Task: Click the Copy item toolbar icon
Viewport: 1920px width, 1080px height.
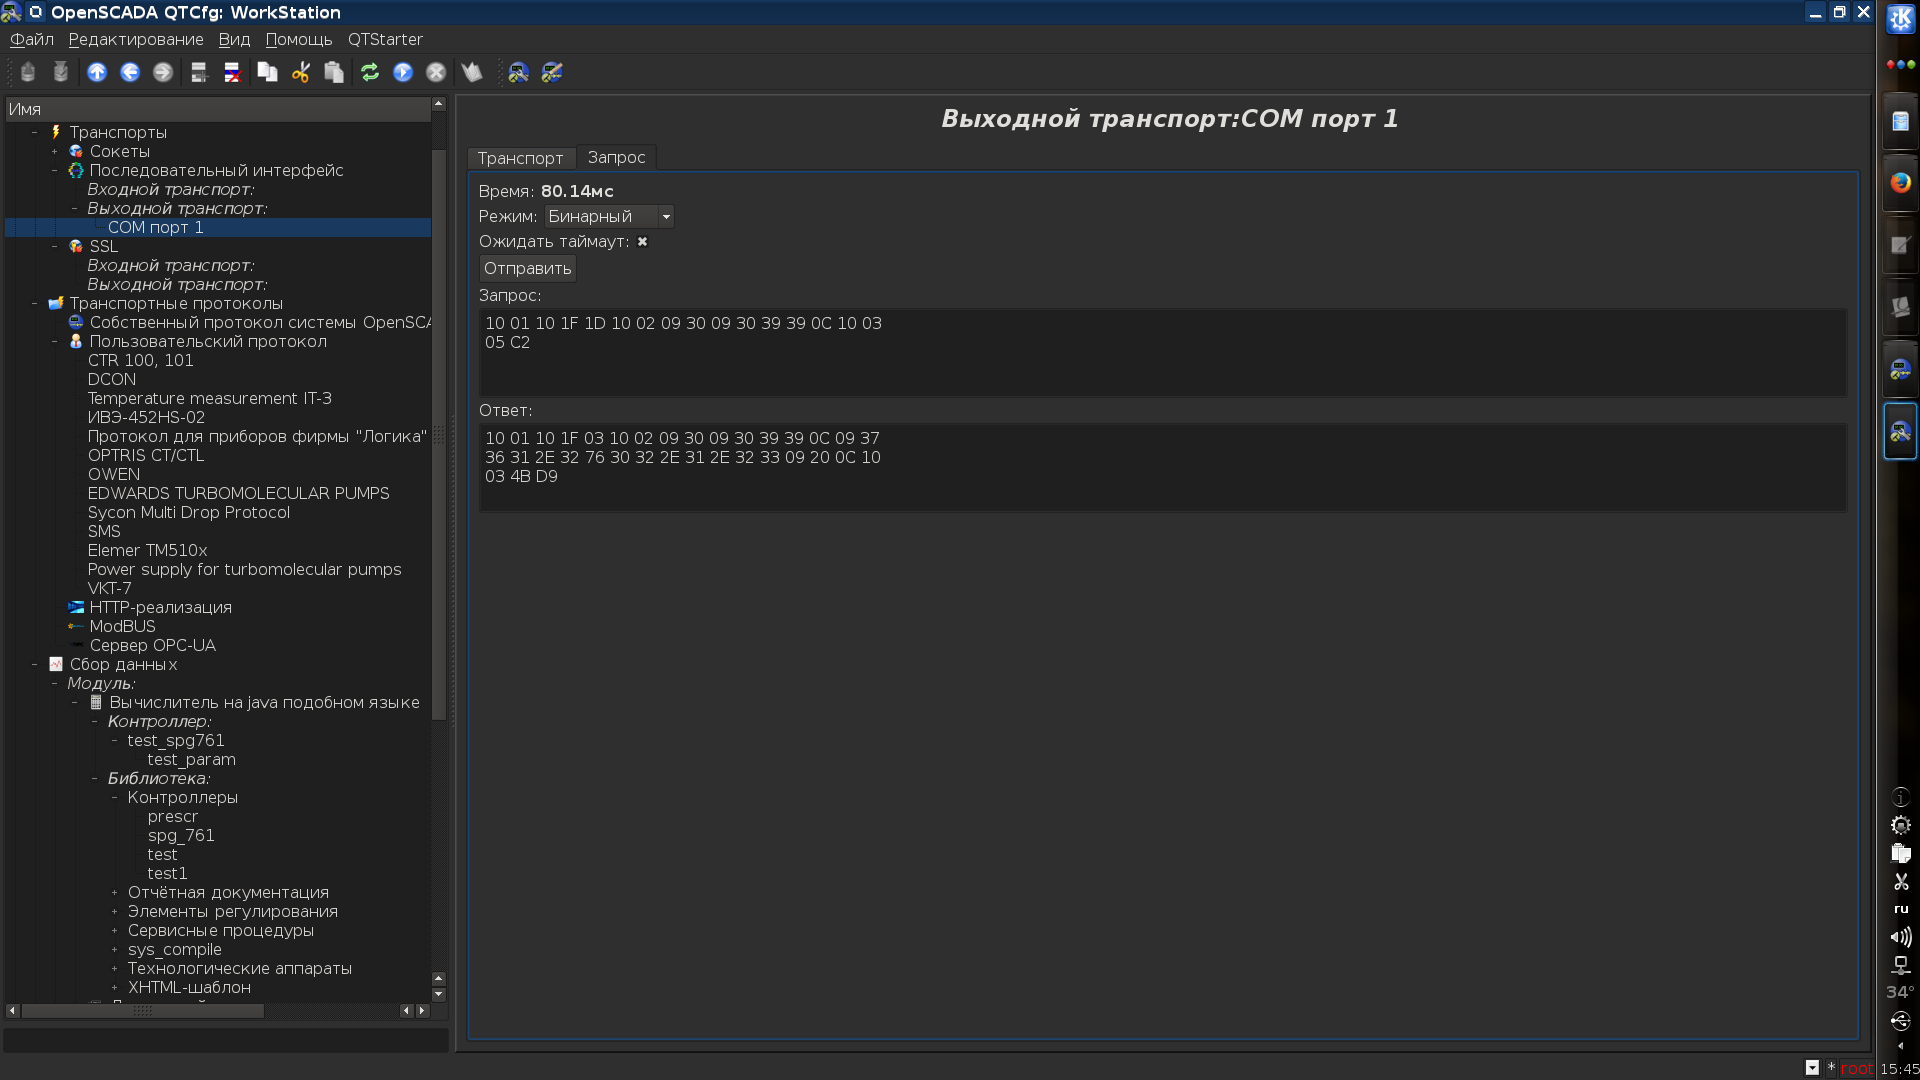Action: 267,72
